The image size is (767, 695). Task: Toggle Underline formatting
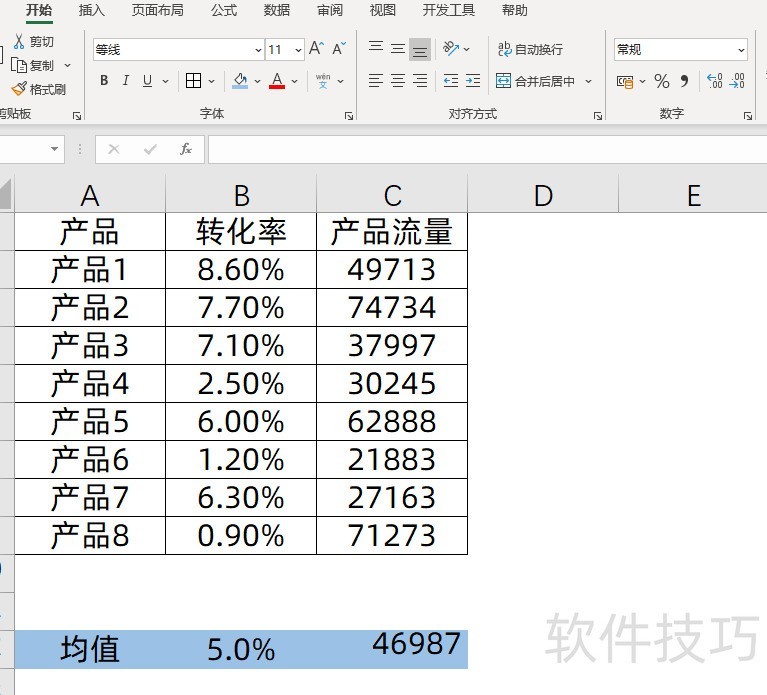click(x=147, y=80)
